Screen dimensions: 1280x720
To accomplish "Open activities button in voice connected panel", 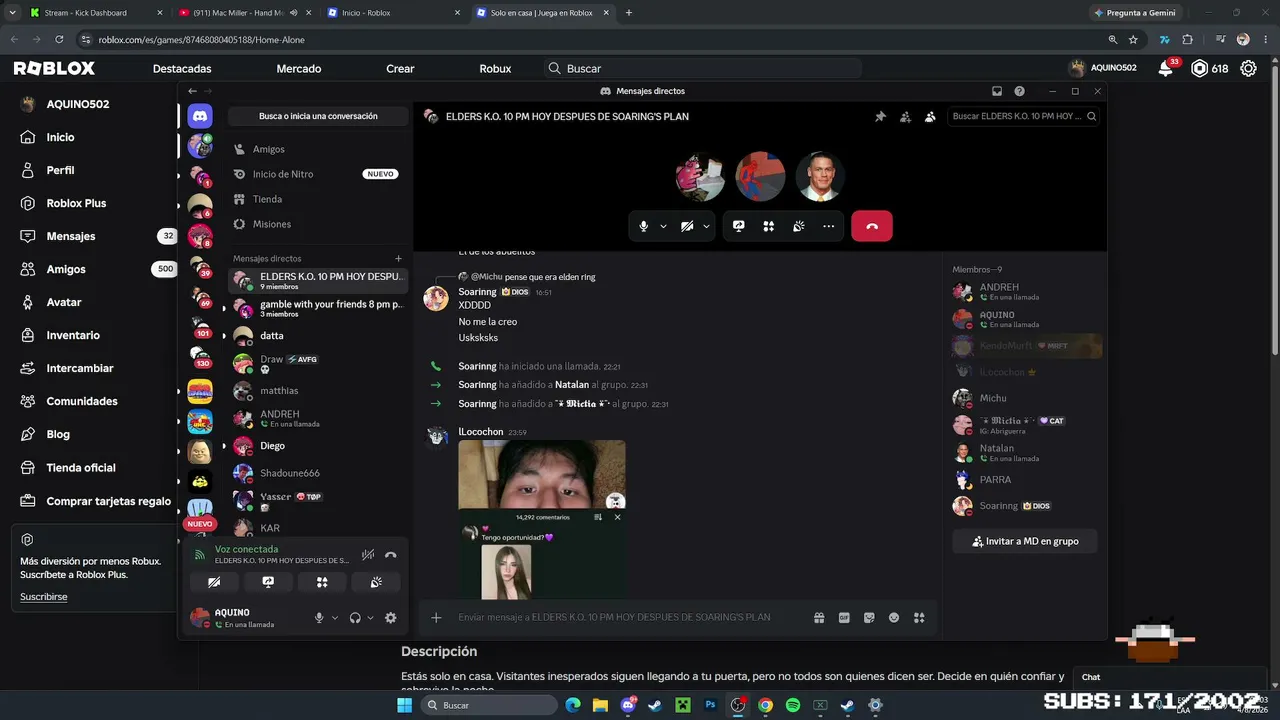I will (x=322, y=582).
